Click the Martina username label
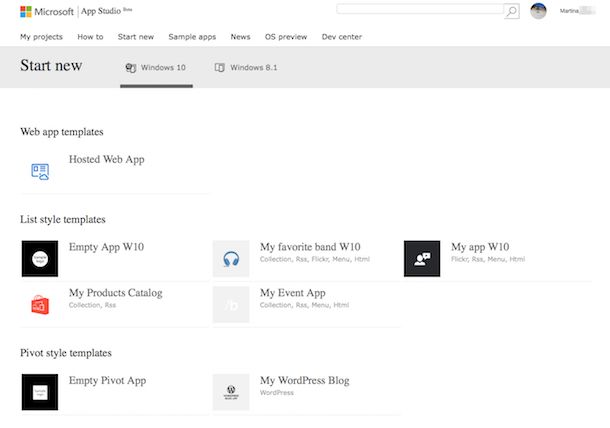 (569, 11)
